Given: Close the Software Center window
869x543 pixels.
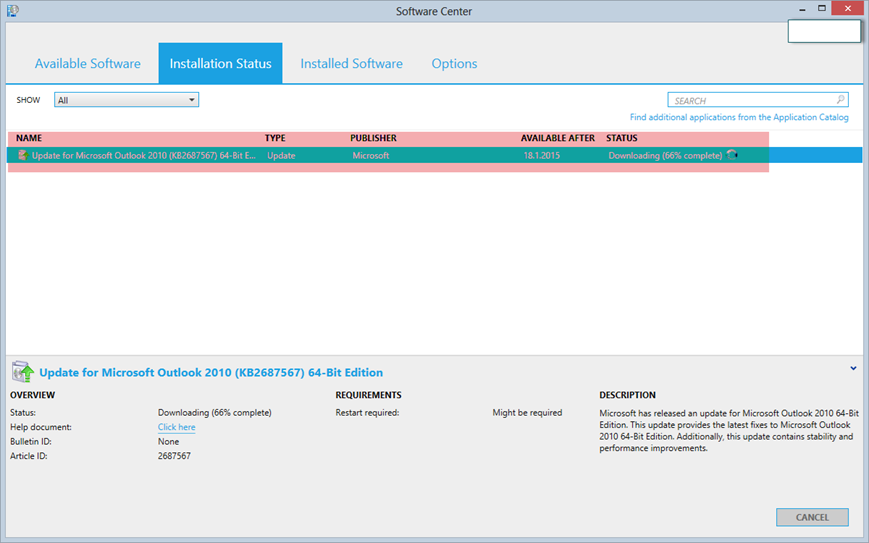Looking at the screenshot, I should (848, 8).
